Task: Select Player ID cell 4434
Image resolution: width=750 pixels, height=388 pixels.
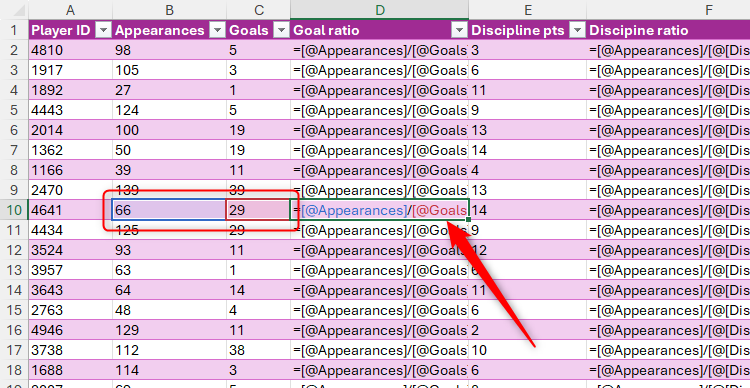Action: click(70, 230)
